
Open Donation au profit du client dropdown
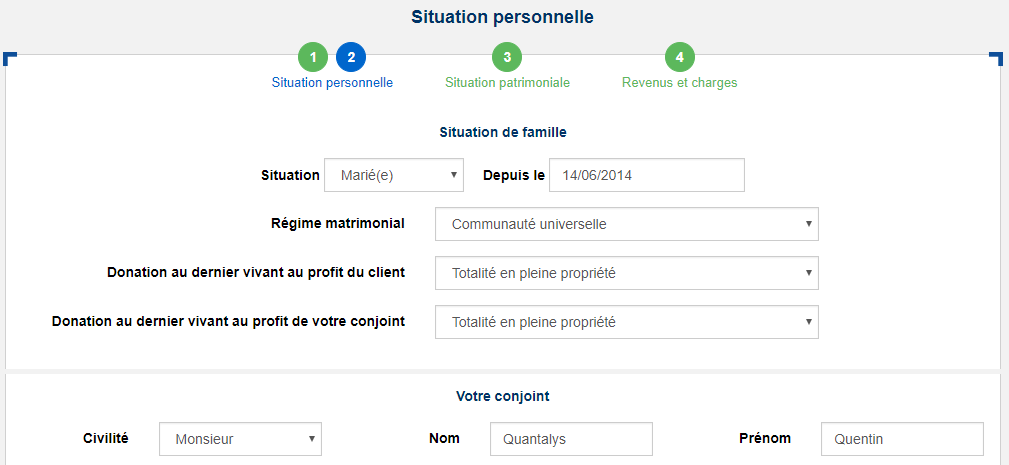627,273
